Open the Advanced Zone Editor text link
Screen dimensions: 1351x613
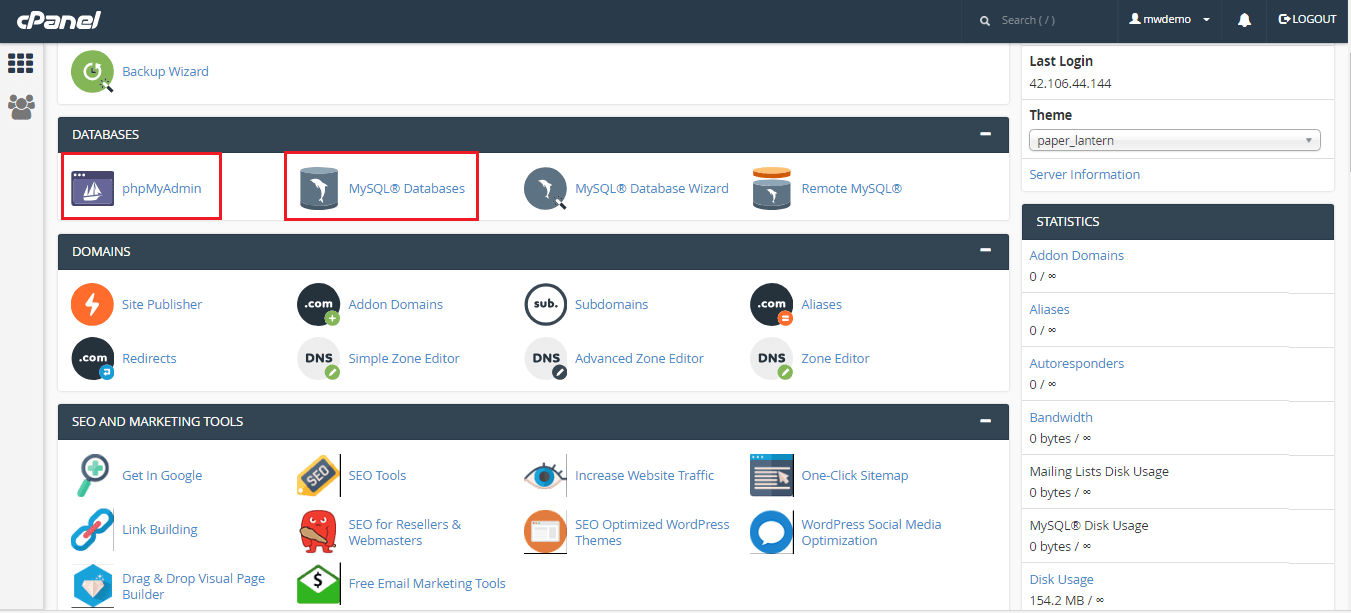pyautogui.click(x=639, y=358)
